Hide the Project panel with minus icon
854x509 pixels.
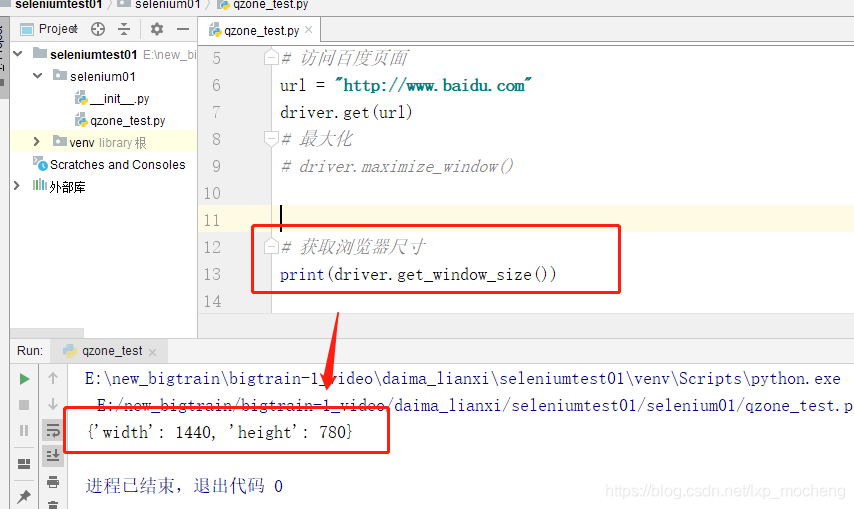[183, 29]
